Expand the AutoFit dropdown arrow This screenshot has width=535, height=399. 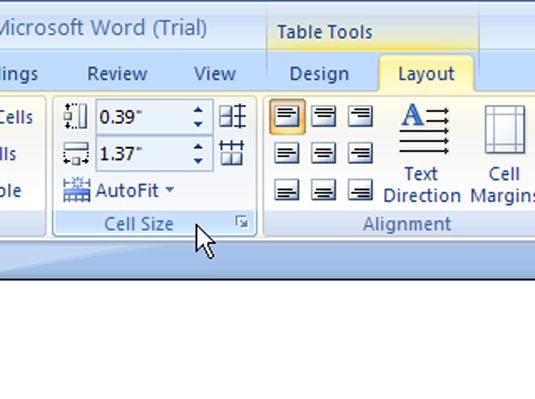click(x=170, y=189)
